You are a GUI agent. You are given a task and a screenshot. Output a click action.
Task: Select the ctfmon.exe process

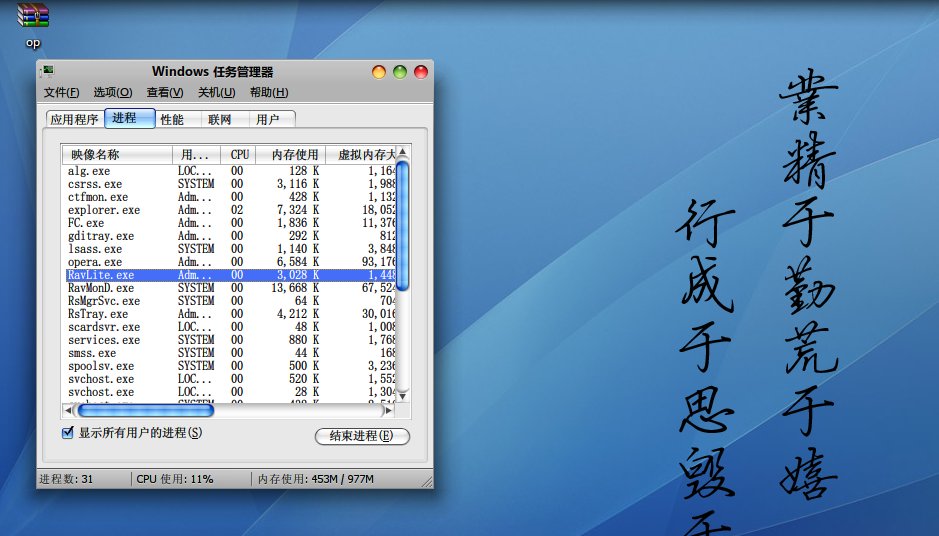point(231,197)
